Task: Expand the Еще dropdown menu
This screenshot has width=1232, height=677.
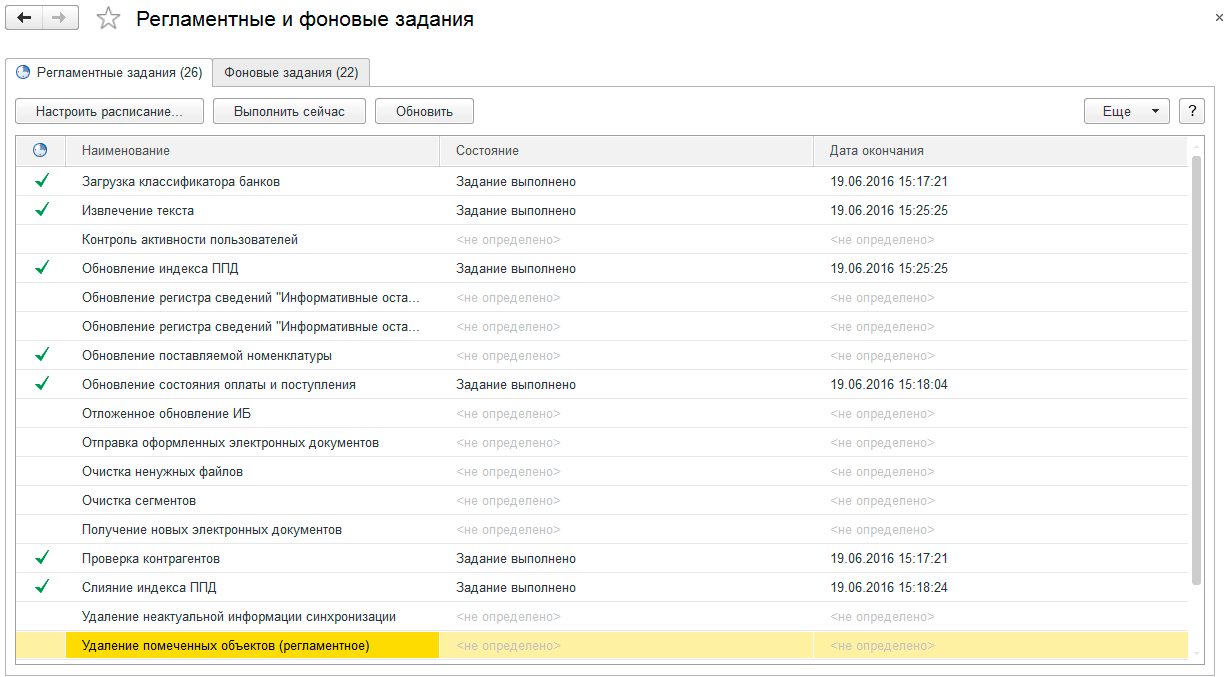Action: click(1126, 111)
